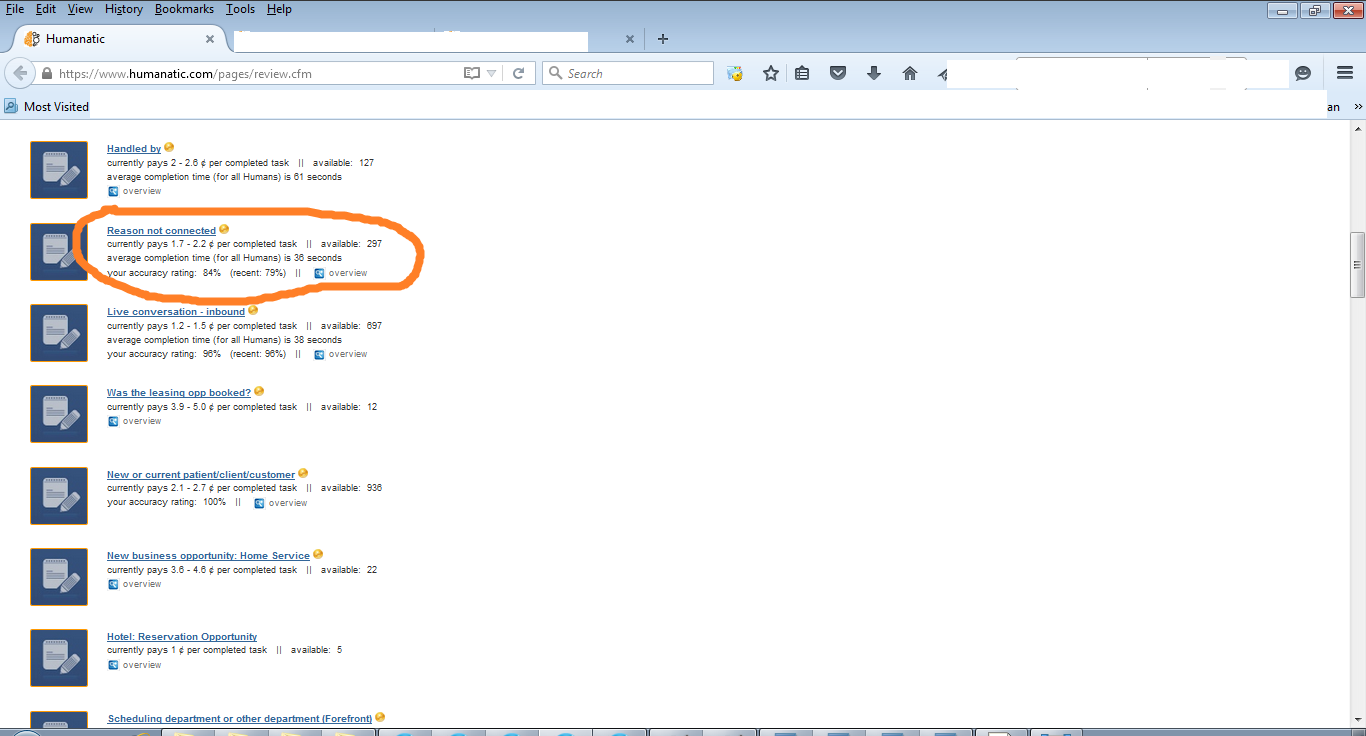Image resolution: width=1366 pixels, height=736 pixels.
Task: Open a new browser tab
Action: coord(662,39)
